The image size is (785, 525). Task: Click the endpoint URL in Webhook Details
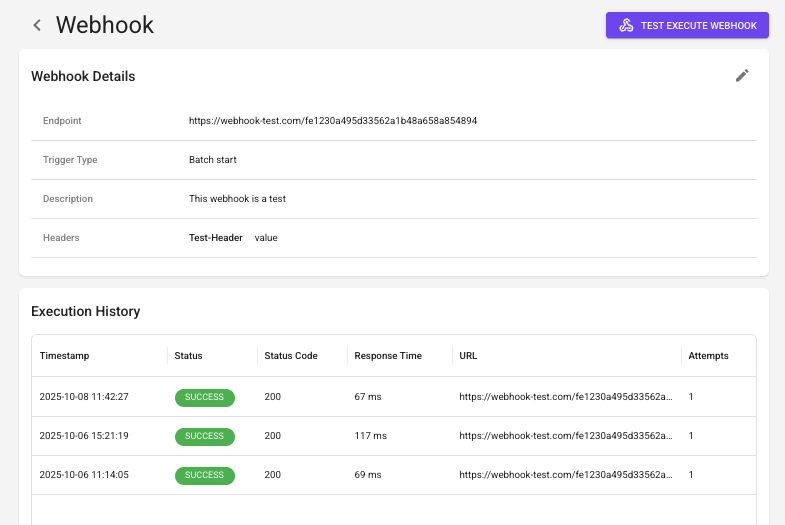click(x=332, y=121)
